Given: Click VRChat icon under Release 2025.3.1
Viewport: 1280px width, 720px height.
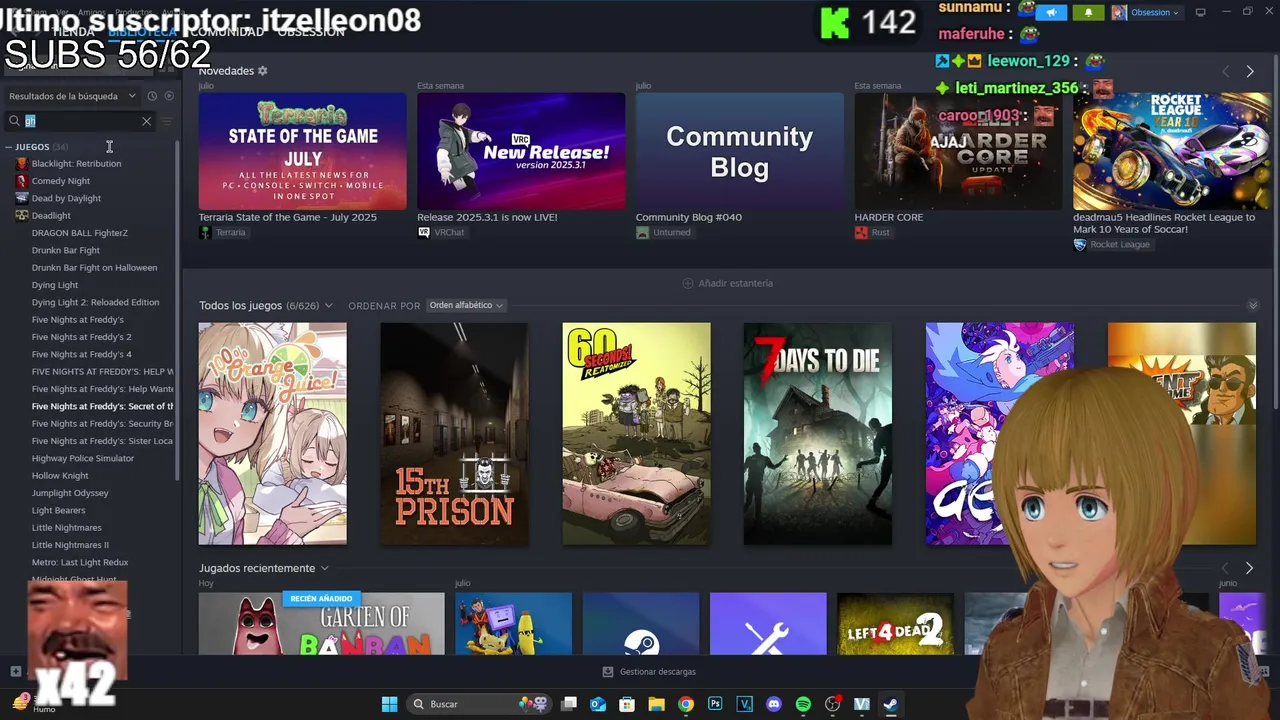Looking at the screenshot, I should point(424,232).
